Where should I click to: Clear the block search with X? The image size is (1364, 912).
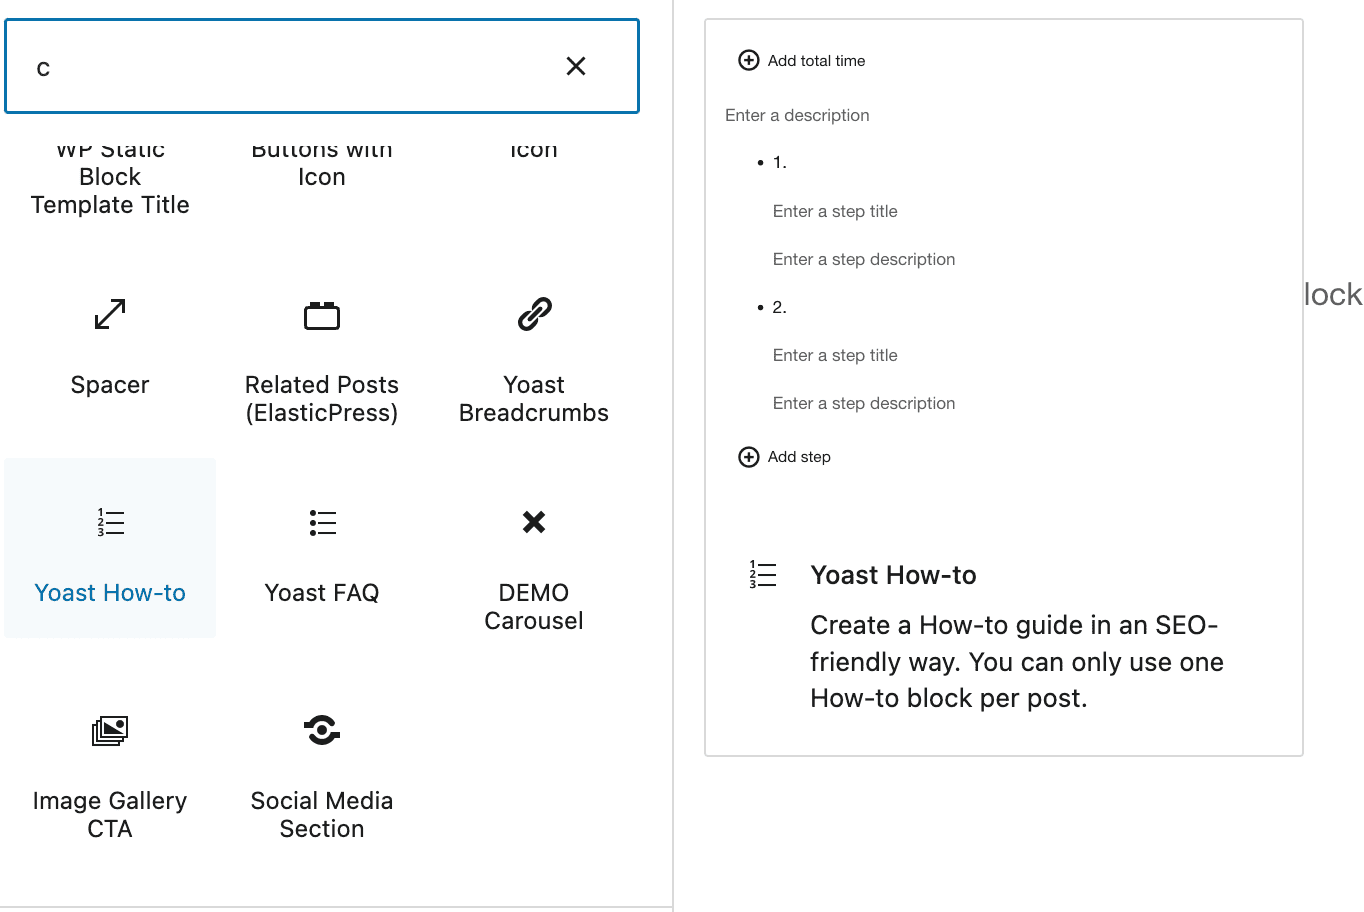576,66
